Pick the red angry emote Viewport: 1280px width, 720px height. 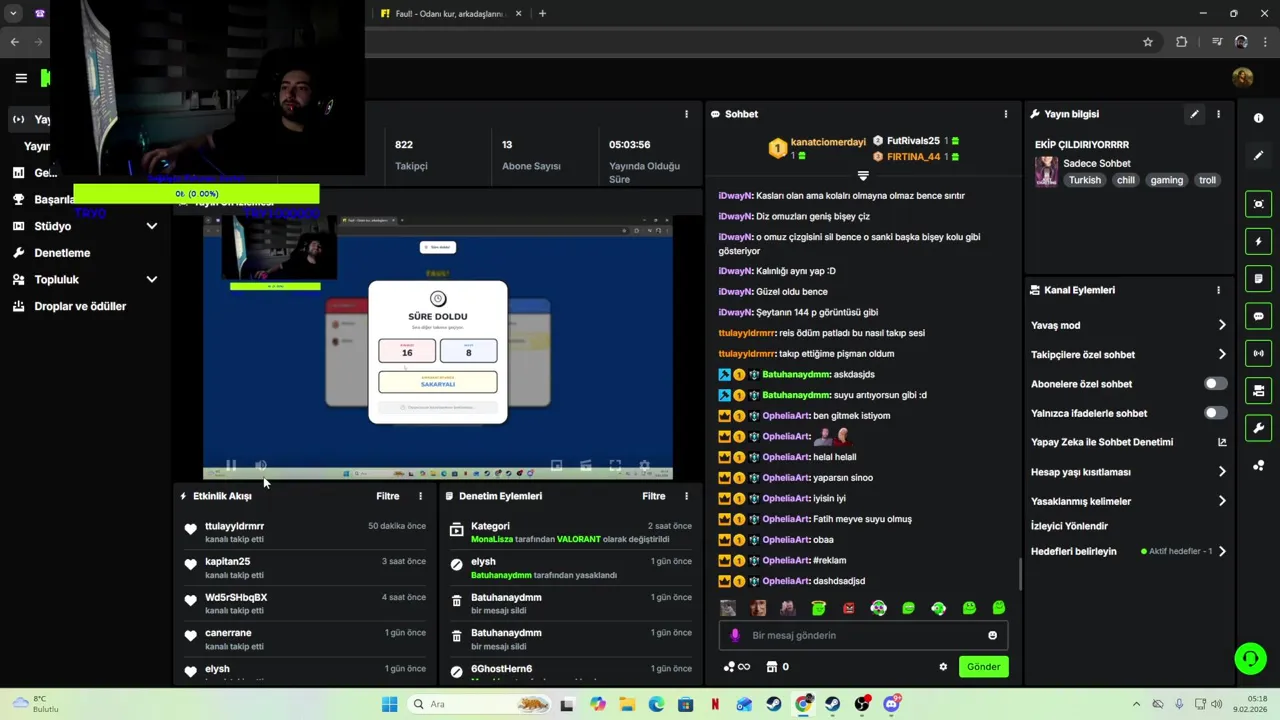click(848, 608)
